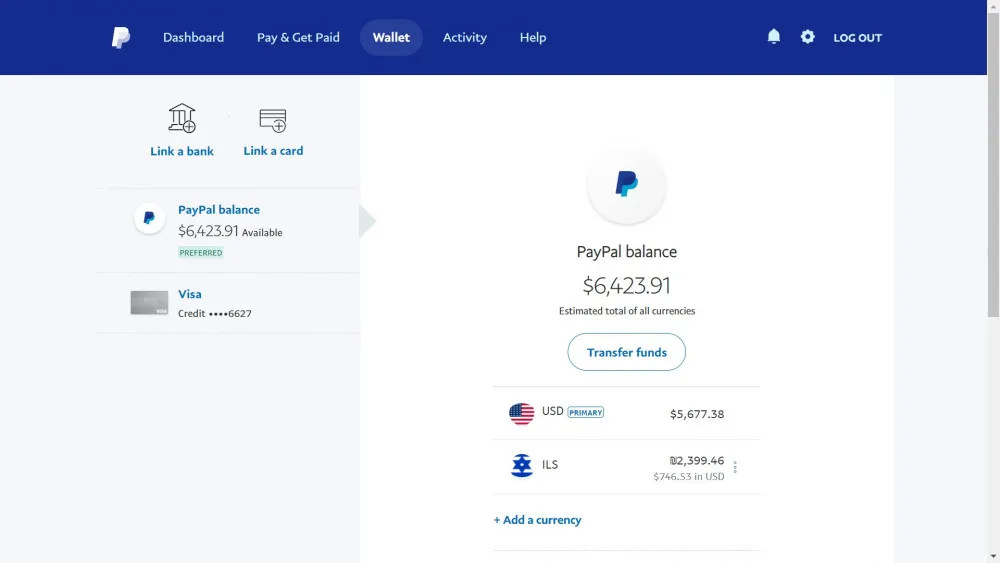Click the $6,423.91 total balance
The image size is (1000, 563).
click(x=626, y=286)
